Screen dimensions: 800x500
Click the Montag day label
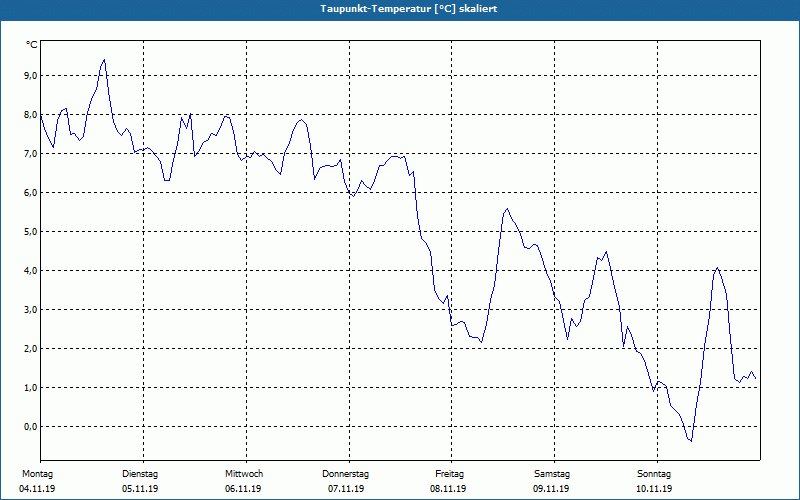[x=37, y=474]
